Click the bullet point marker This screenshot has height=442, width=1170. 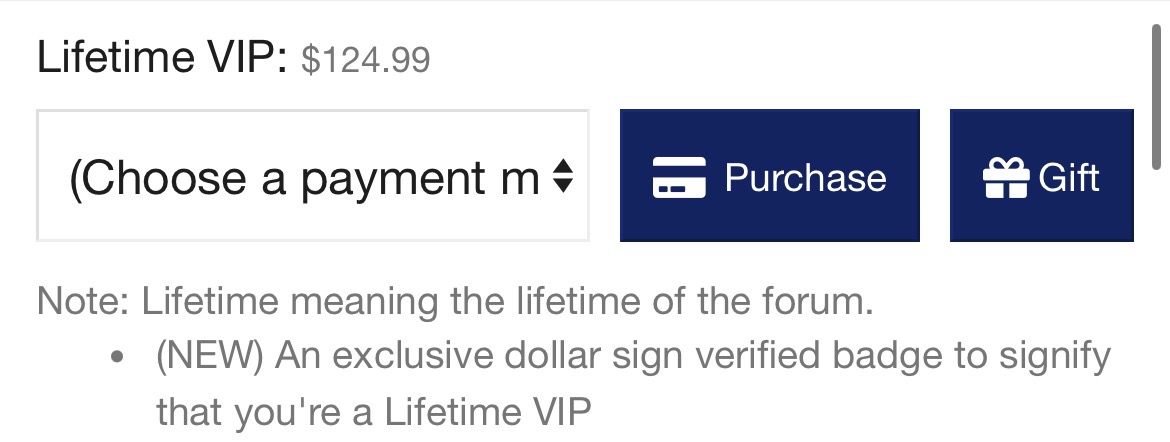coord(119,357)
